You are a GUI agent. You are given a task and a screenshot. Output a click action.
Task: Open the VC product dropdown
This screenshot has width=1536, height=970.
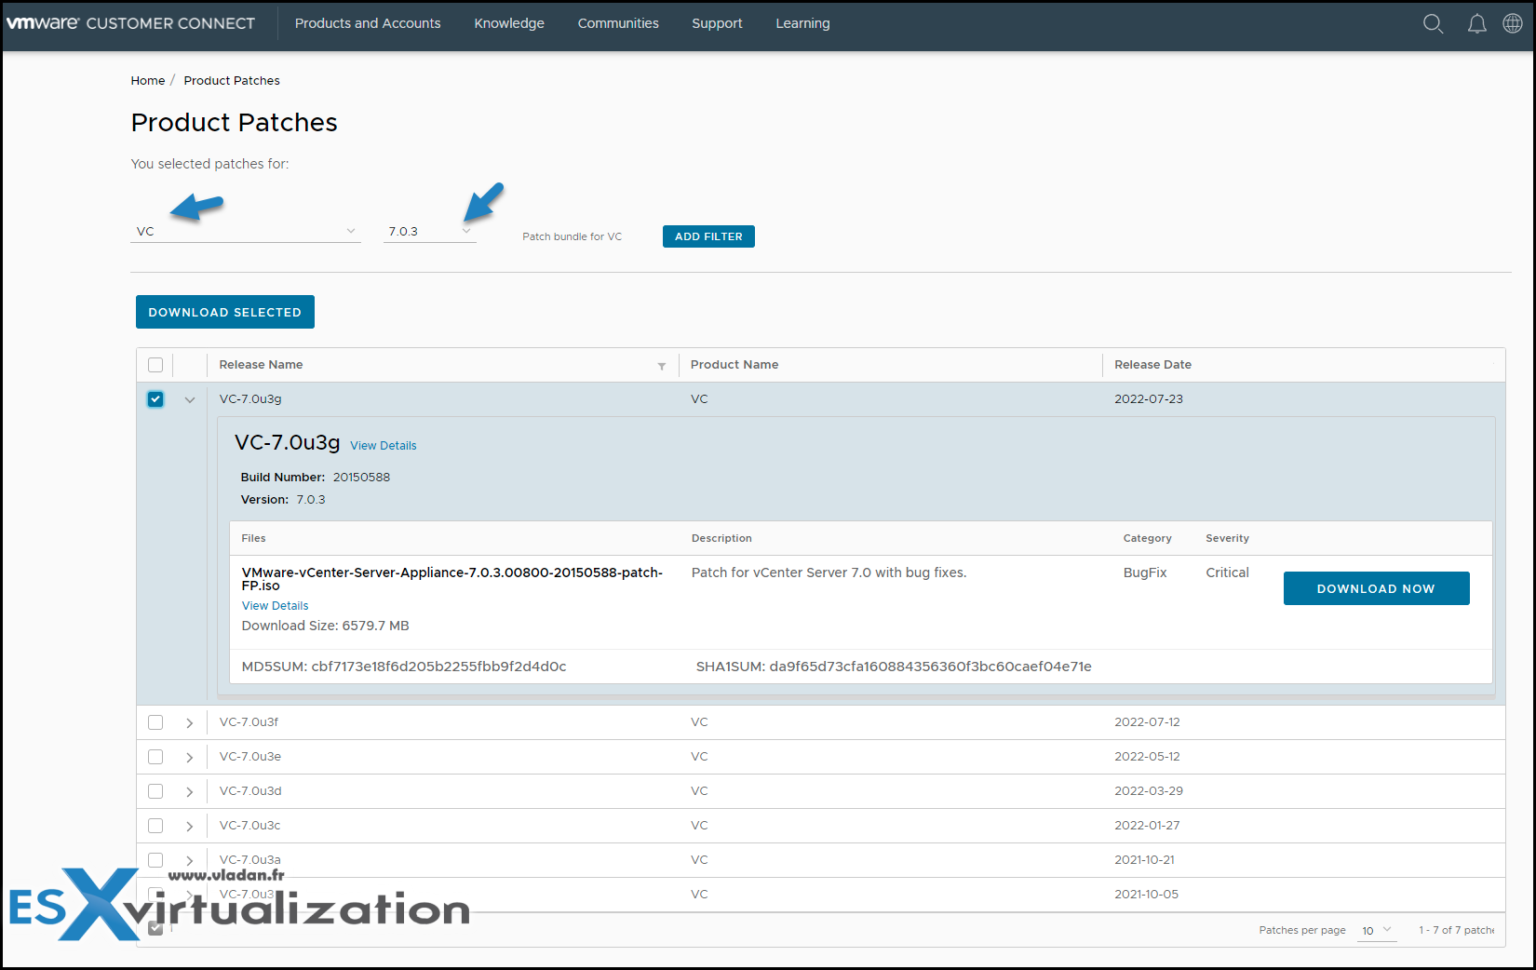click(350, 230)
